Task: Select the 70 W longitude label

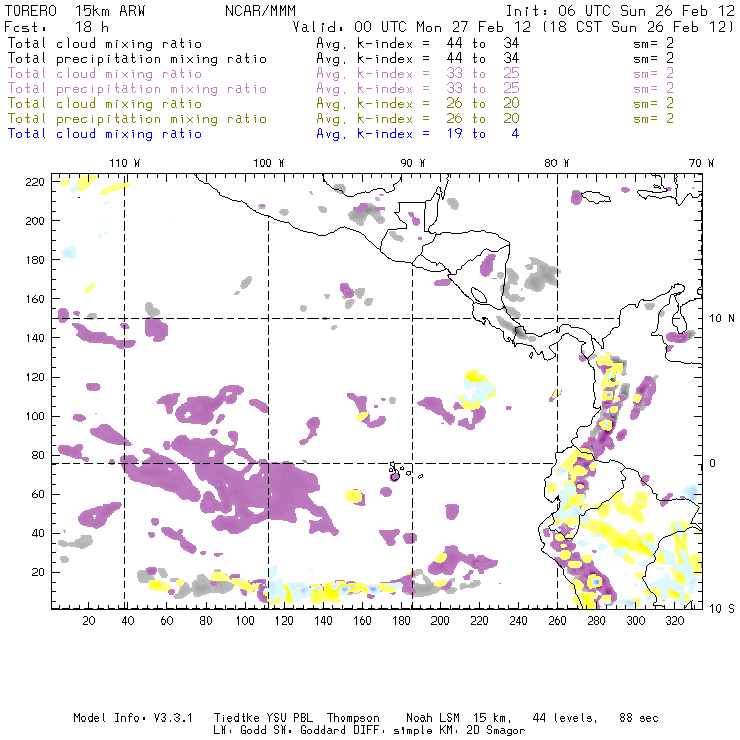Action: click(x=703, y=163)
